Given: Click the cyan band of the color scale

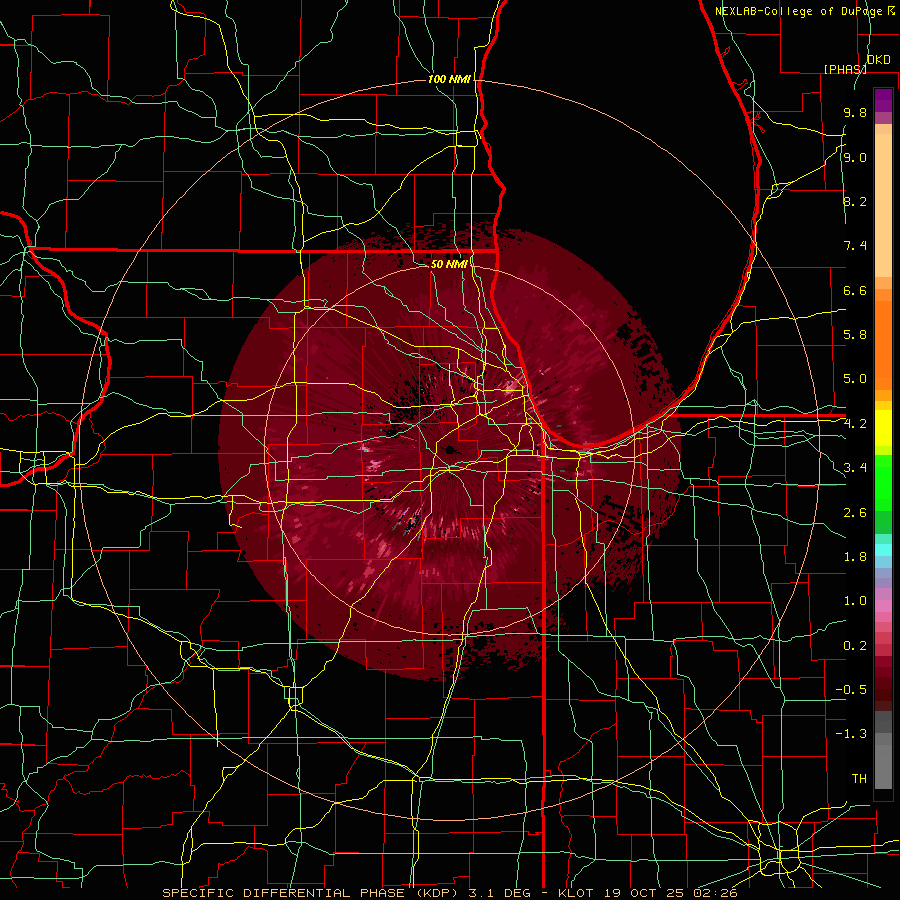Looking at the screenshot, I should click(883, 550).
